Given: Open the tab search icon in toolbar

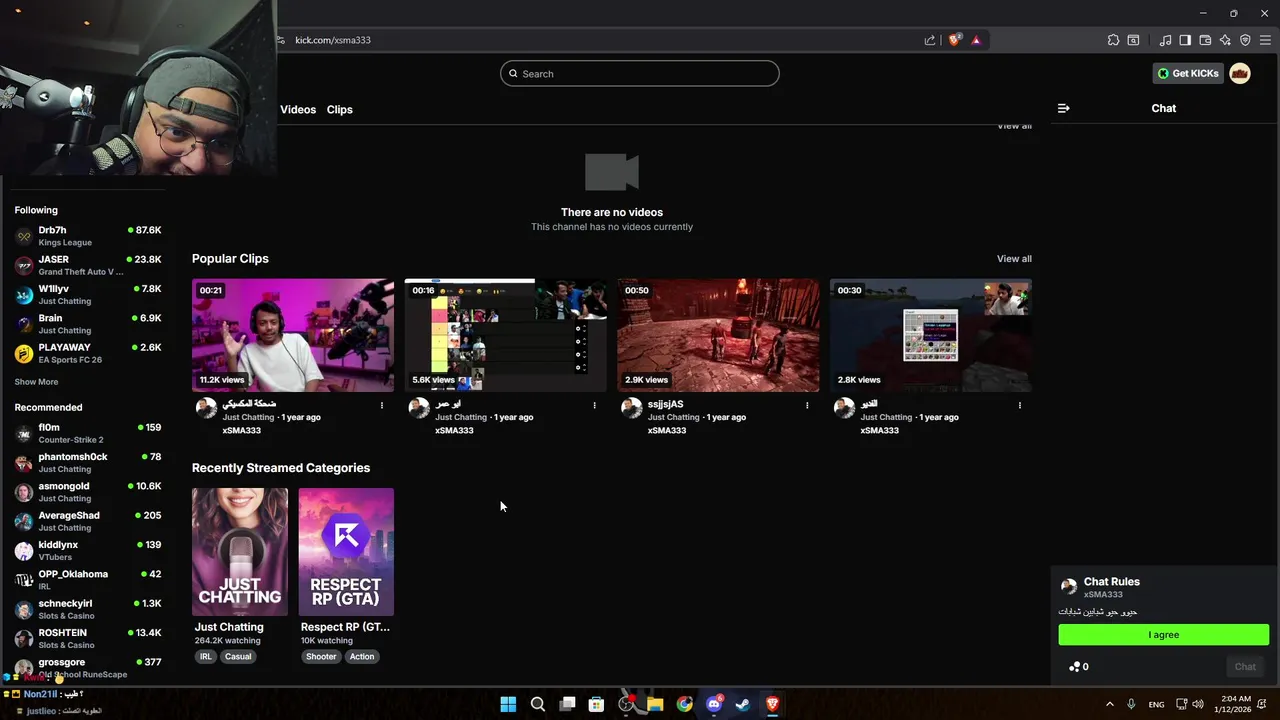Looking at the screenshot, I should (x=1133, y=40).
